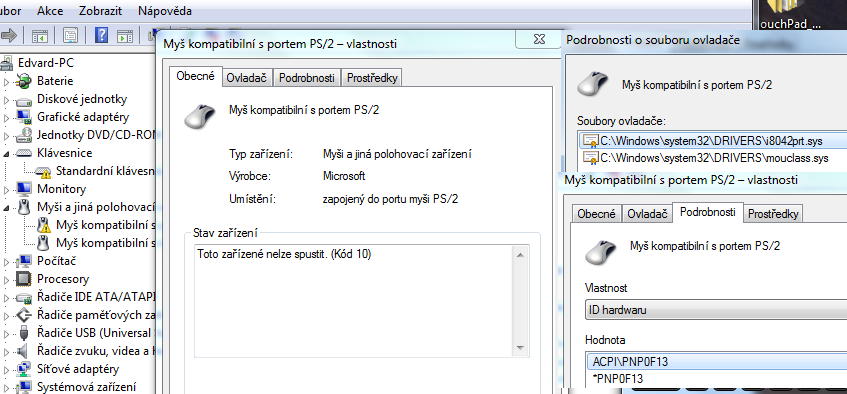The image size is (847, 394).
Task: Click the Monitory monitor icon
Action: (24, 189)
